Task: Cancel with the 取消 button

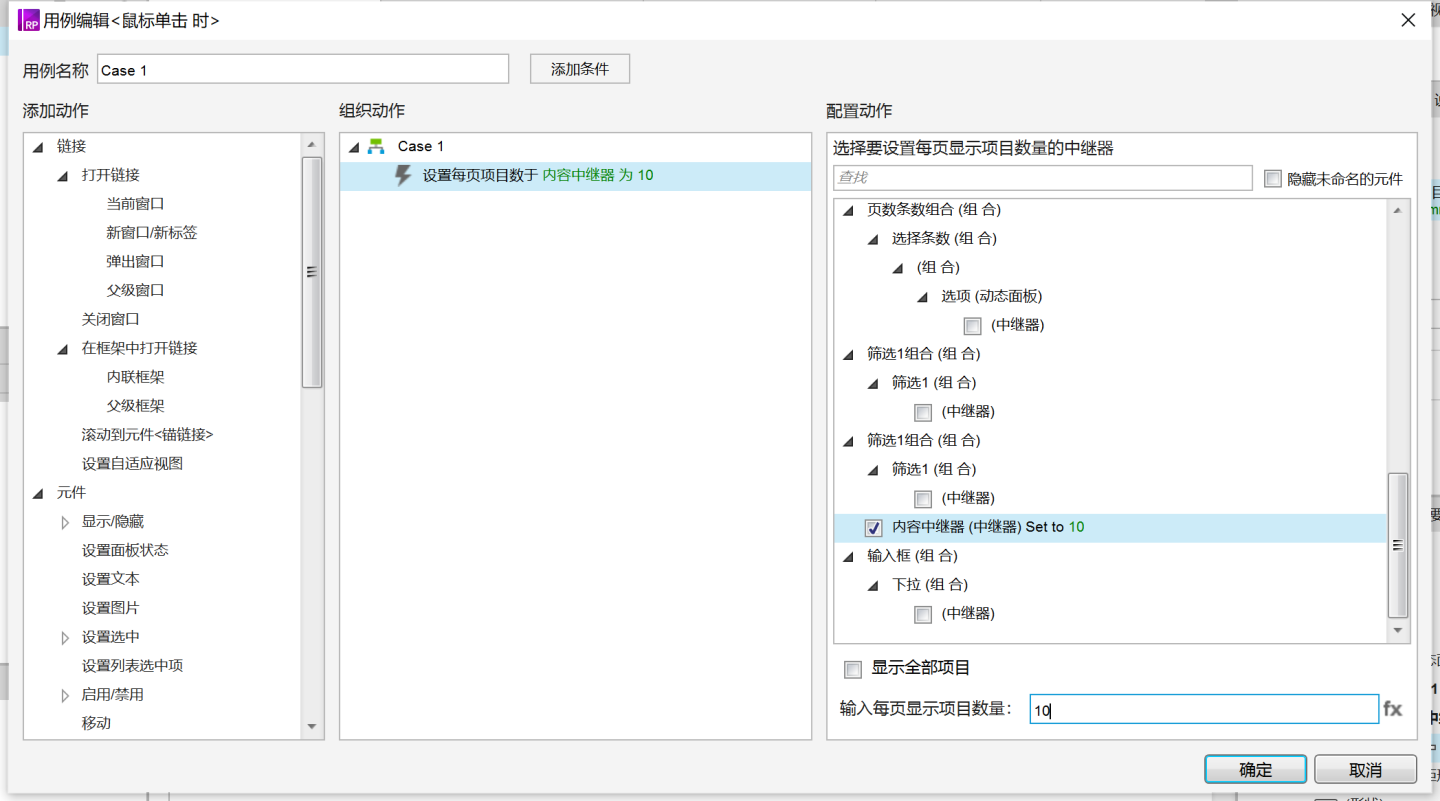Action: (x=1365, y=769)
